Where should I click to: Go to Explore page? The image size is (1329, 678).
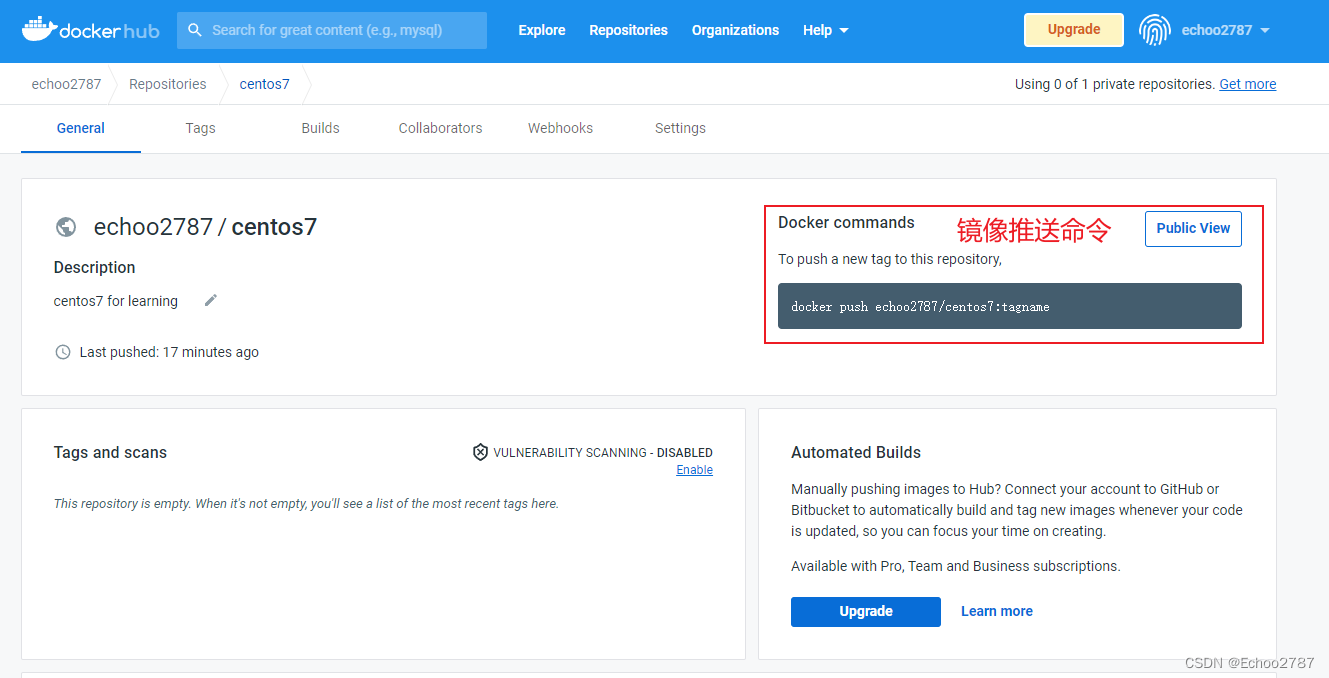point(542,30)
